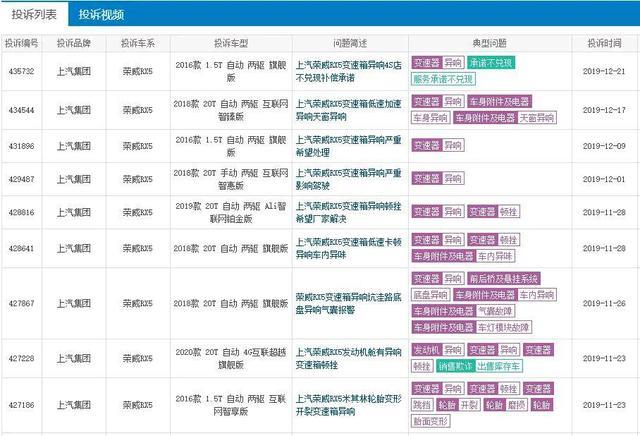Viewport: 640px width, 436px height.
Task: Click the 发动机 异响 tag in row 427228
Action: click(x=438, y=350)
